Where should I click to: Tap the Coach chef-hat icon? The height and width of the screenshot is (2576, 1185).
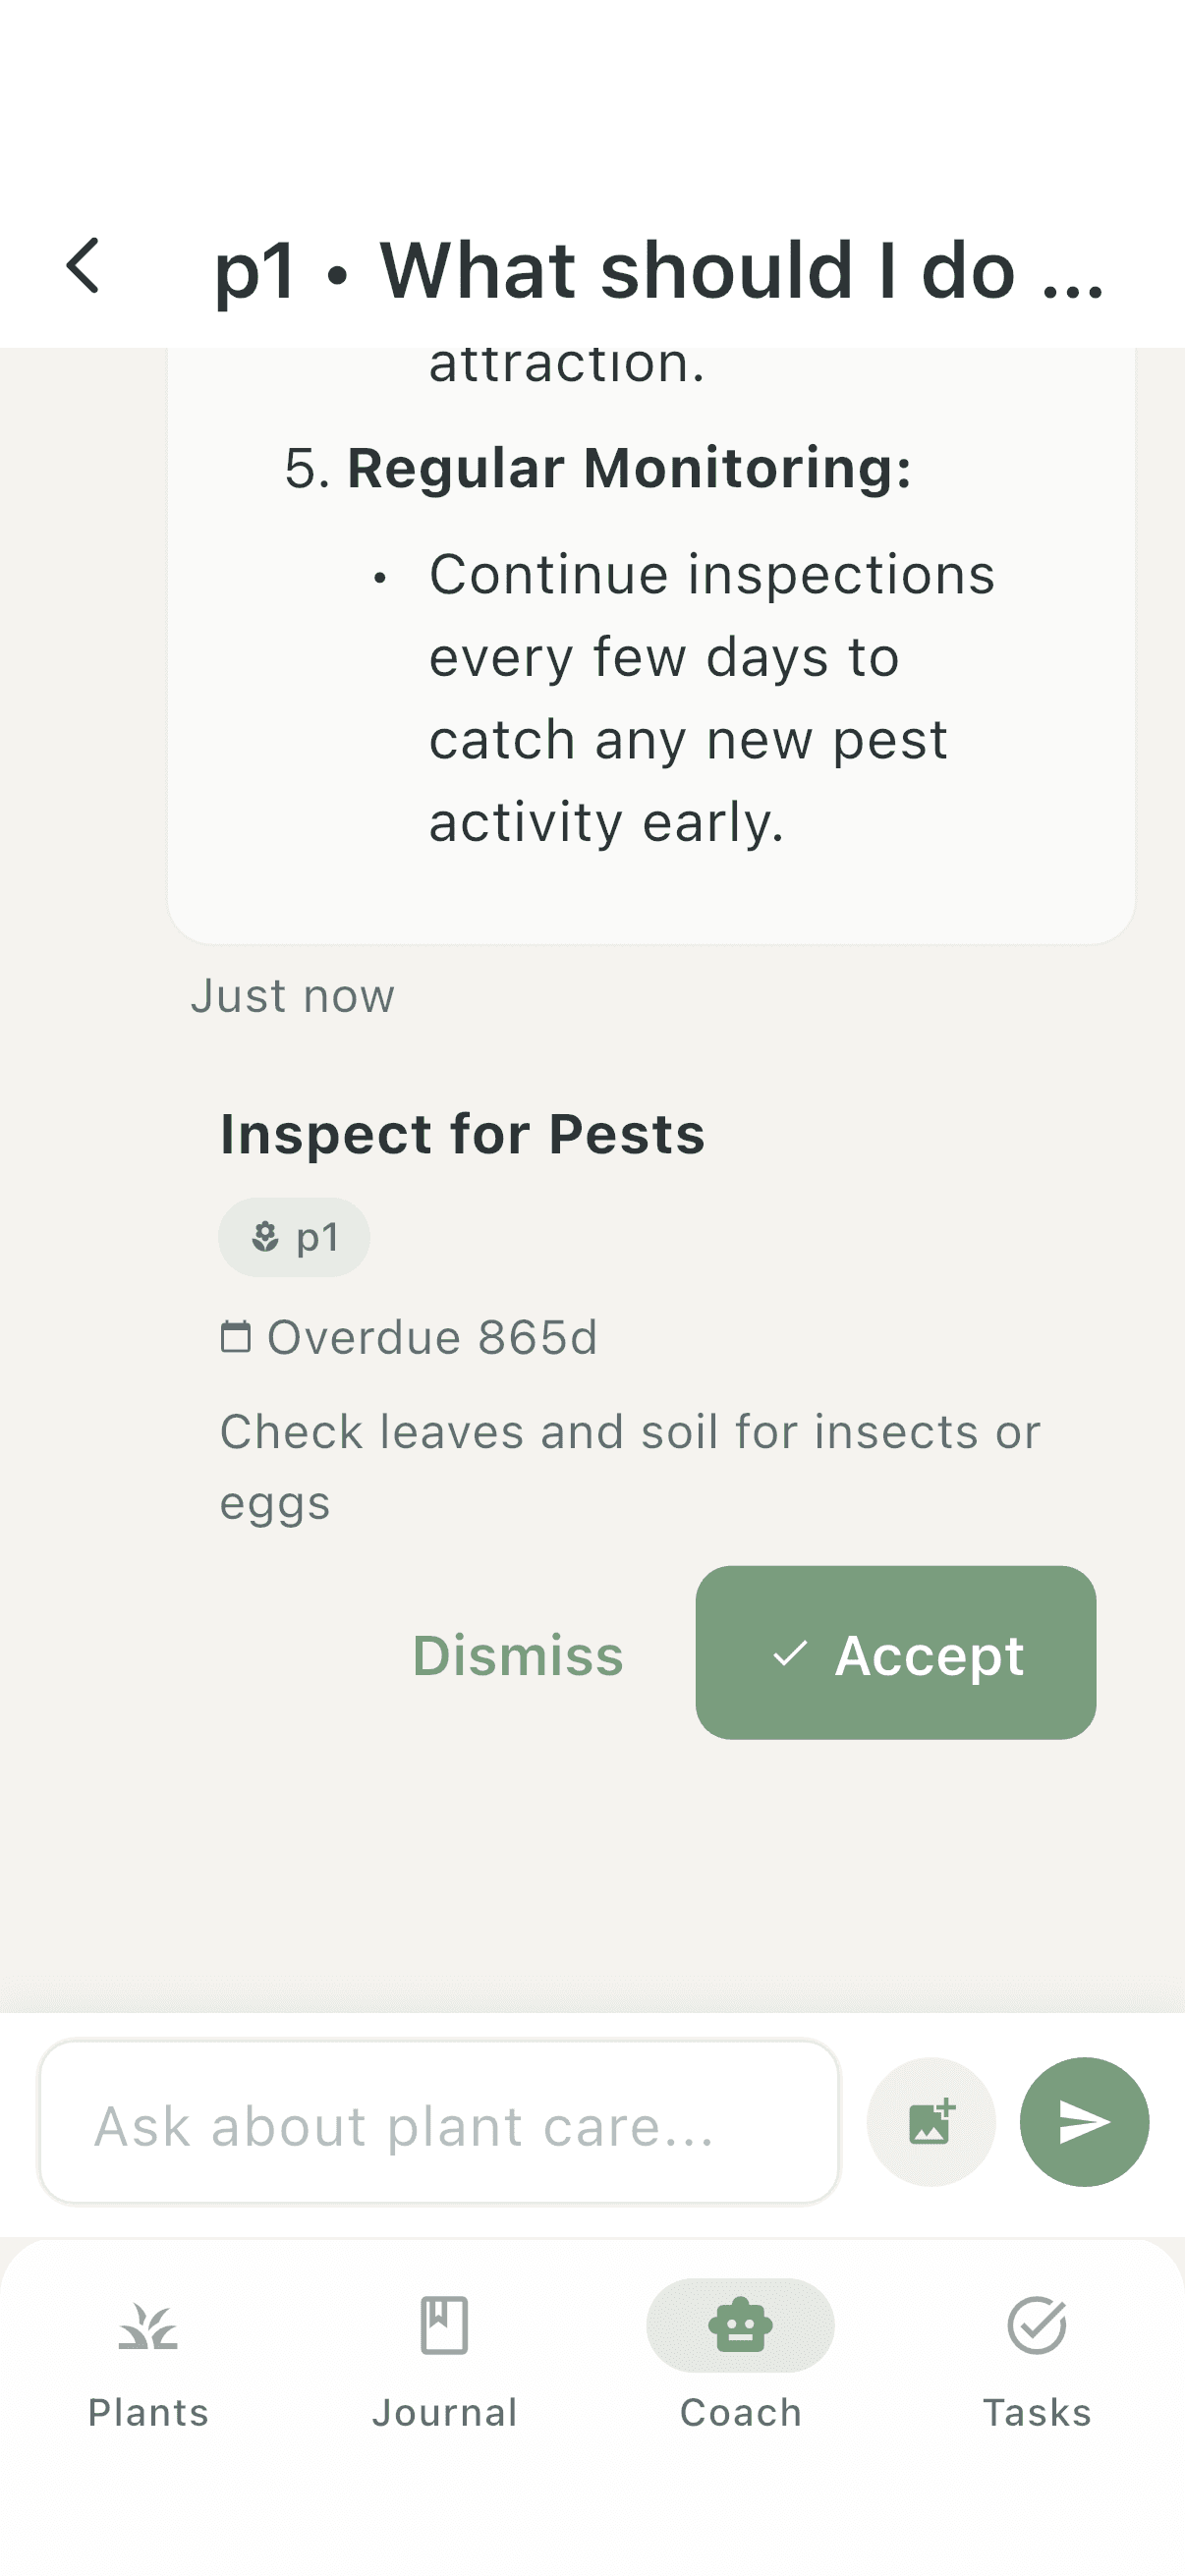point(740,2325)
